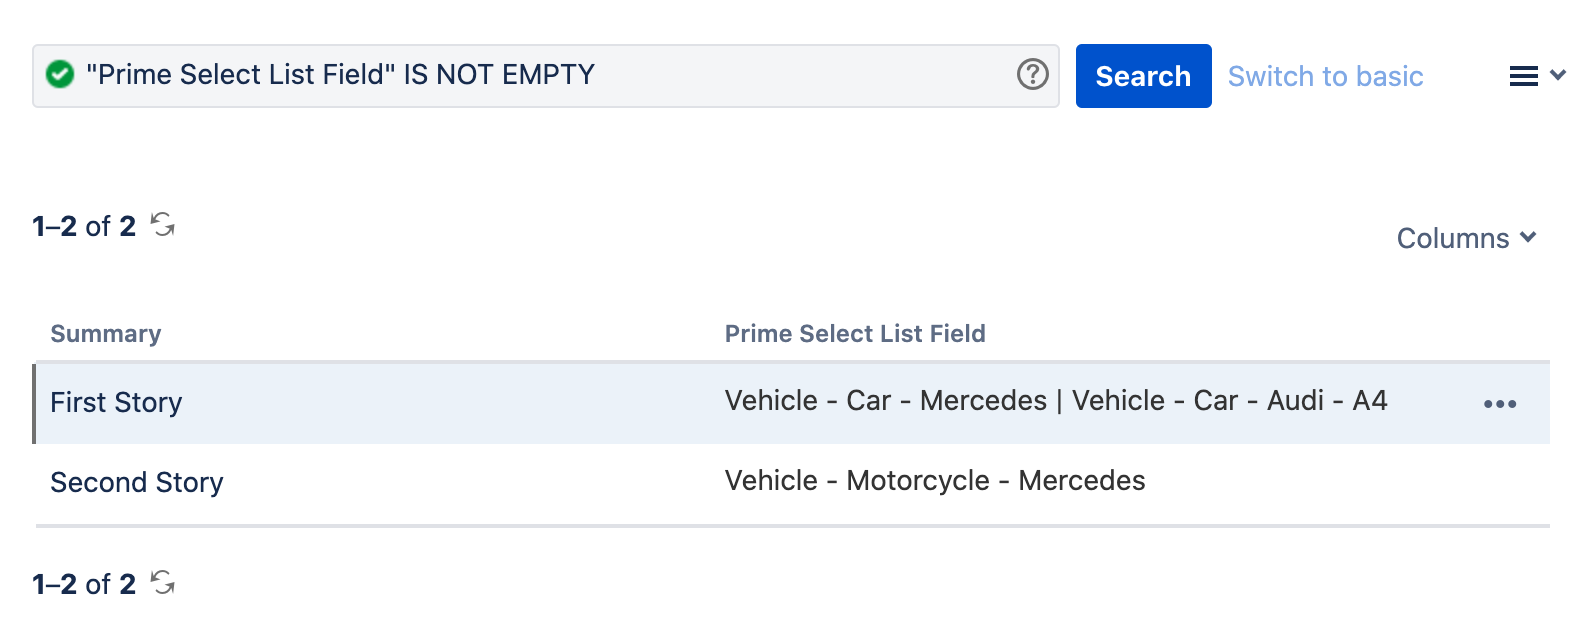
Task: Open the Columns chevron arrow
Action: point(1528,238)
